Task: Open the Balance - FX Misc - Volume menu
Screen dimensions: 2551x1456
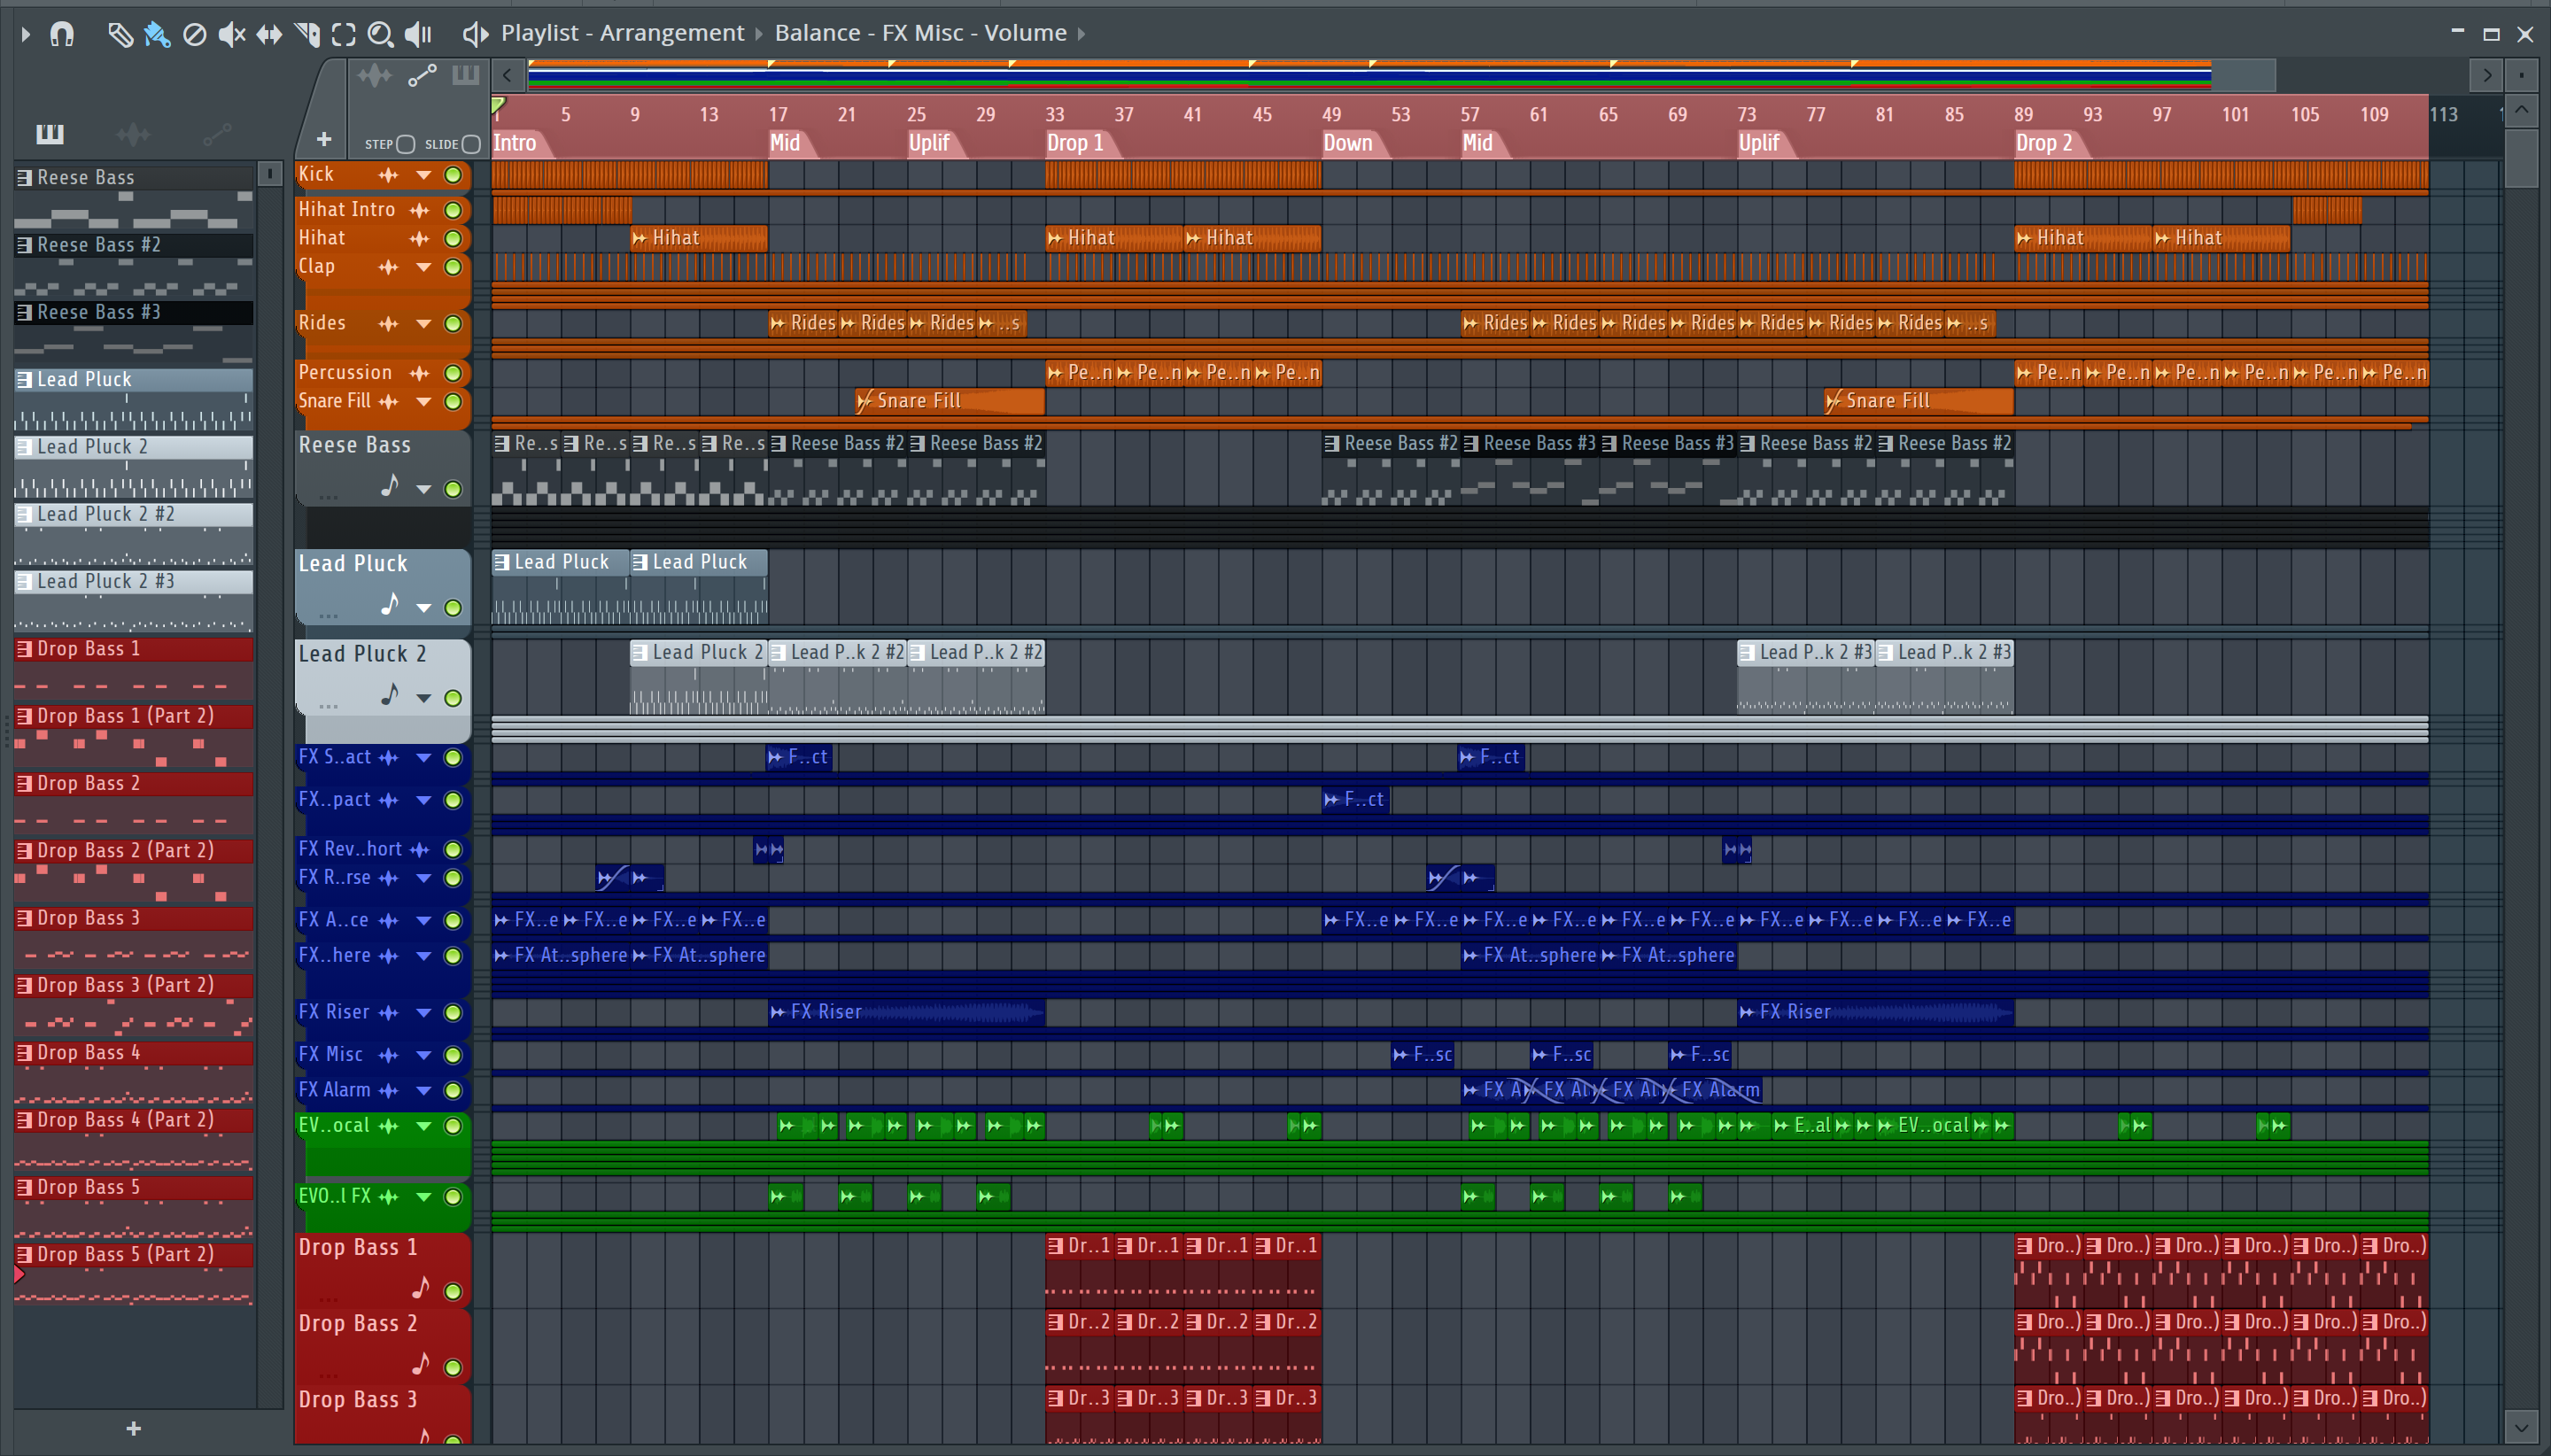Action: coord(920,33)
